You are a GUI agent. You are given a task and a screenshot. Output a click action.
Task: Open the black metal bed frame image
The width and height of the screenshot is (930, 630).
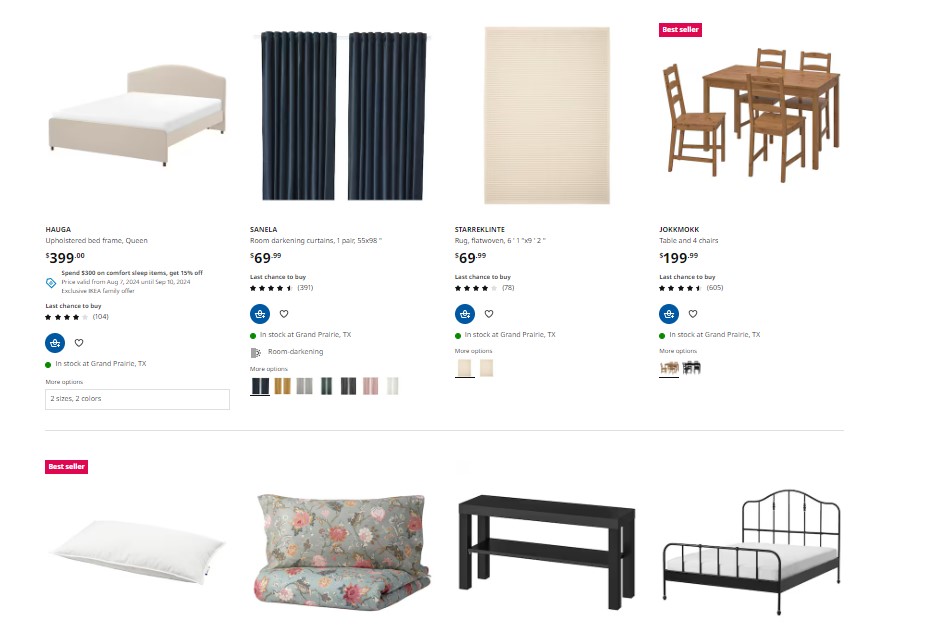[x=751, y=552]
